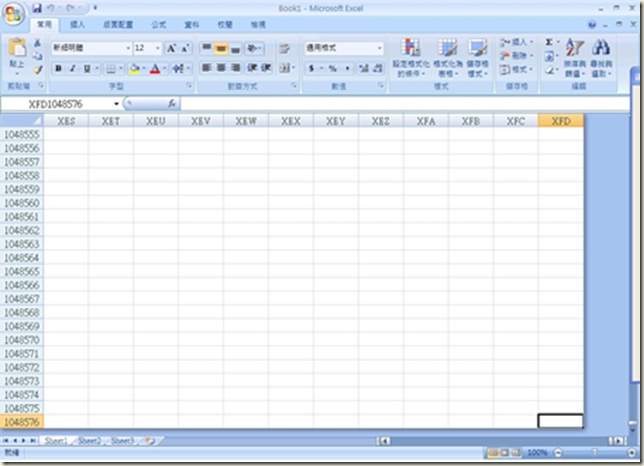Click the Zoom Out minus button
Image resolution: width=644 pixels, height=466 pixels.
coord(558,452)
